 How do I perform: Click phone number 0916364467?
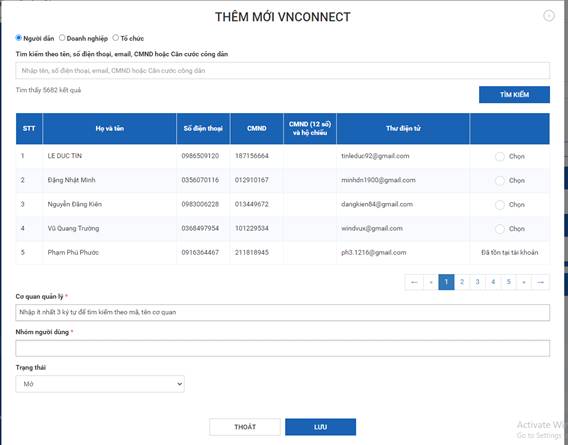pyautogui.click(x=200, y=253)
